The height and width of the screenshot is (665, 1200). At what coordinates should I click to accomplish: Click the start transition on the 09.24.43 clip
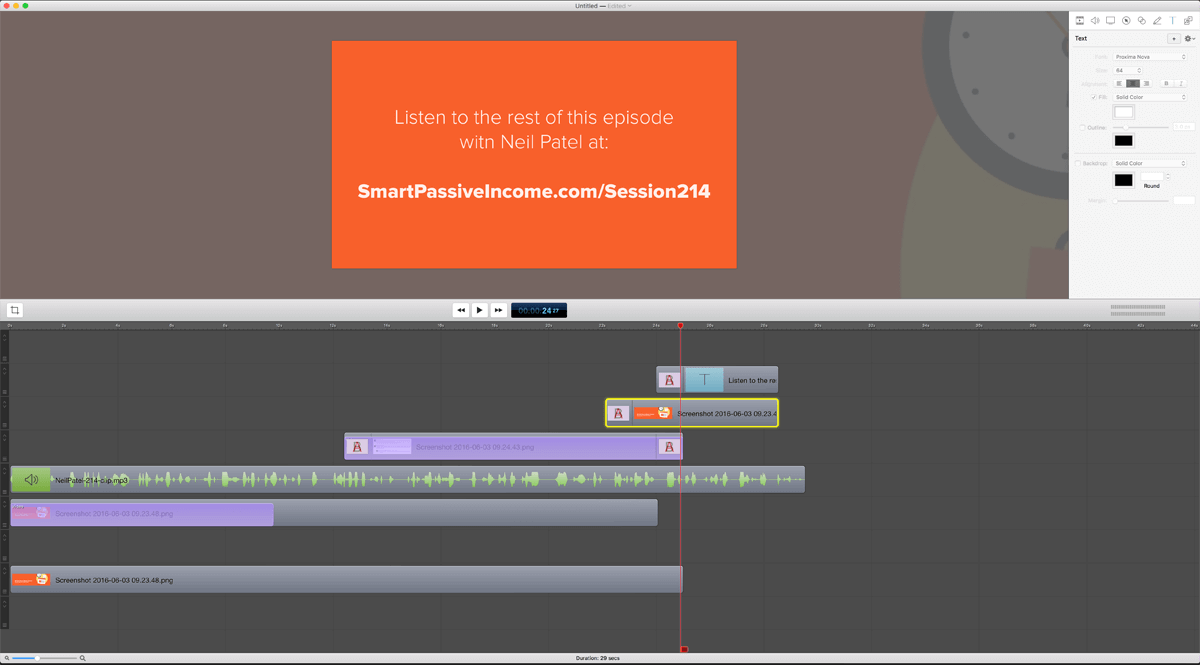click(x=357, y=447)
